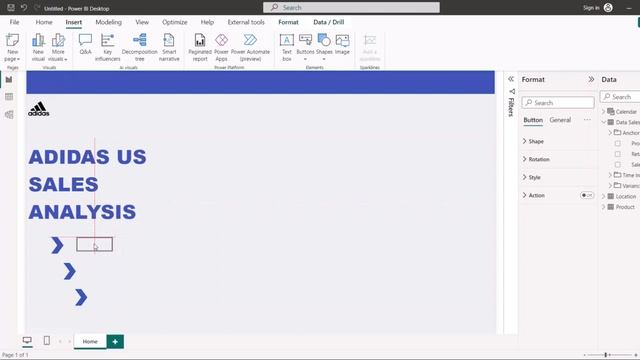
Task: Expand the Product table
Action: 604,207
